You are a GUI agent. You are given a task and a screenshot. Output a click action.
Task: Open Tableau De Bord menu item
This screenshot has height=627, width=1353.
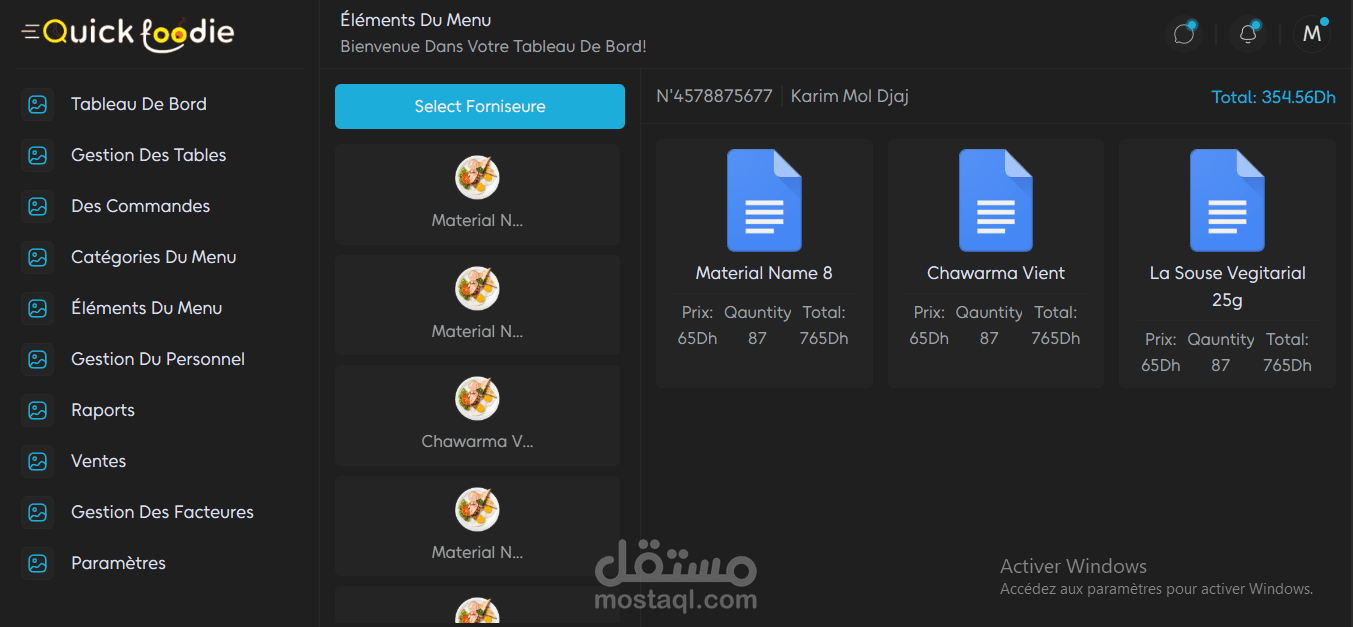(x=139, y=104)
